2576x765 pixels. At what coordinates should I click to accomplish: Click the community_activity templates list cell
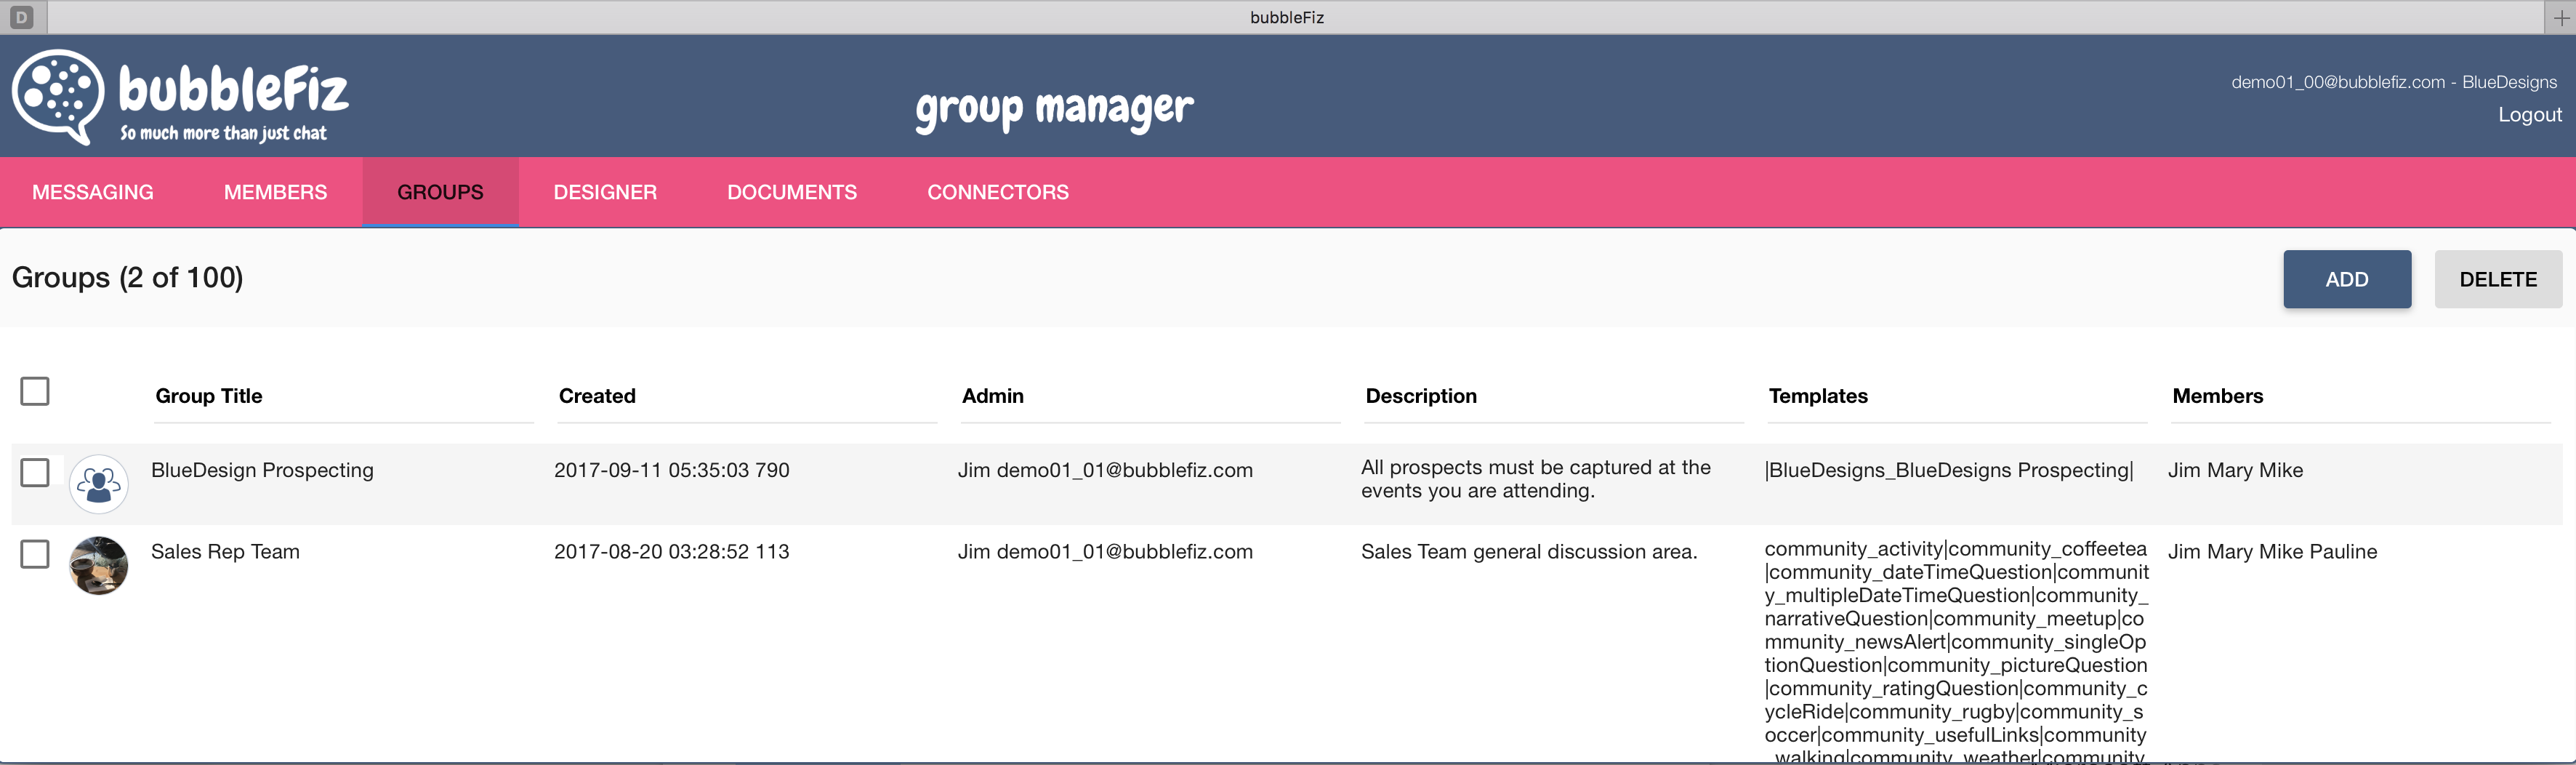pos(1956,652)
